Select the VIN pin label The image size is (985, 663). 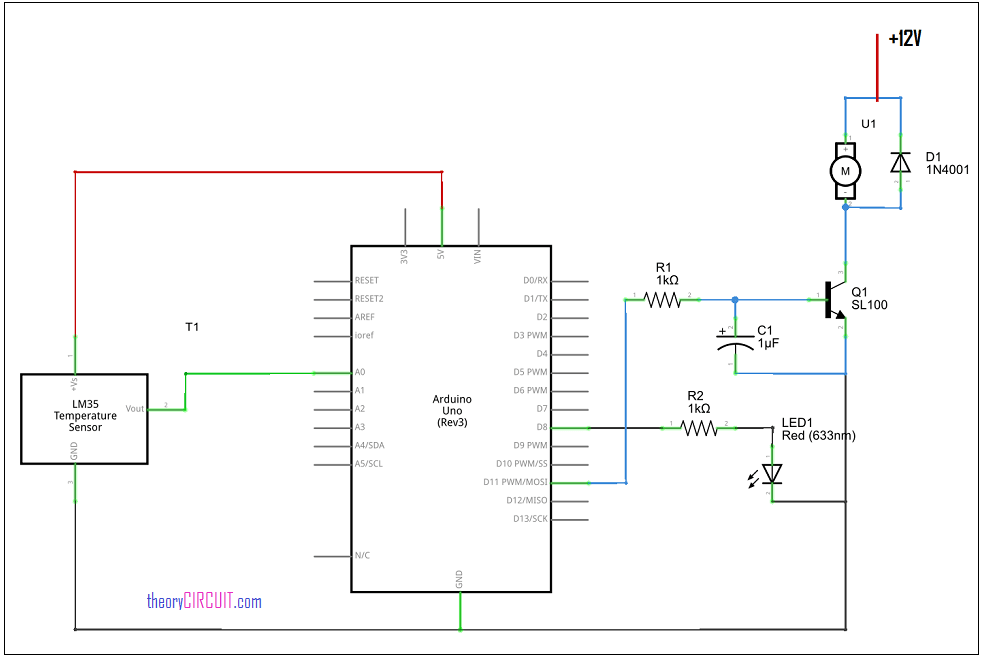[x=479, y=255]
